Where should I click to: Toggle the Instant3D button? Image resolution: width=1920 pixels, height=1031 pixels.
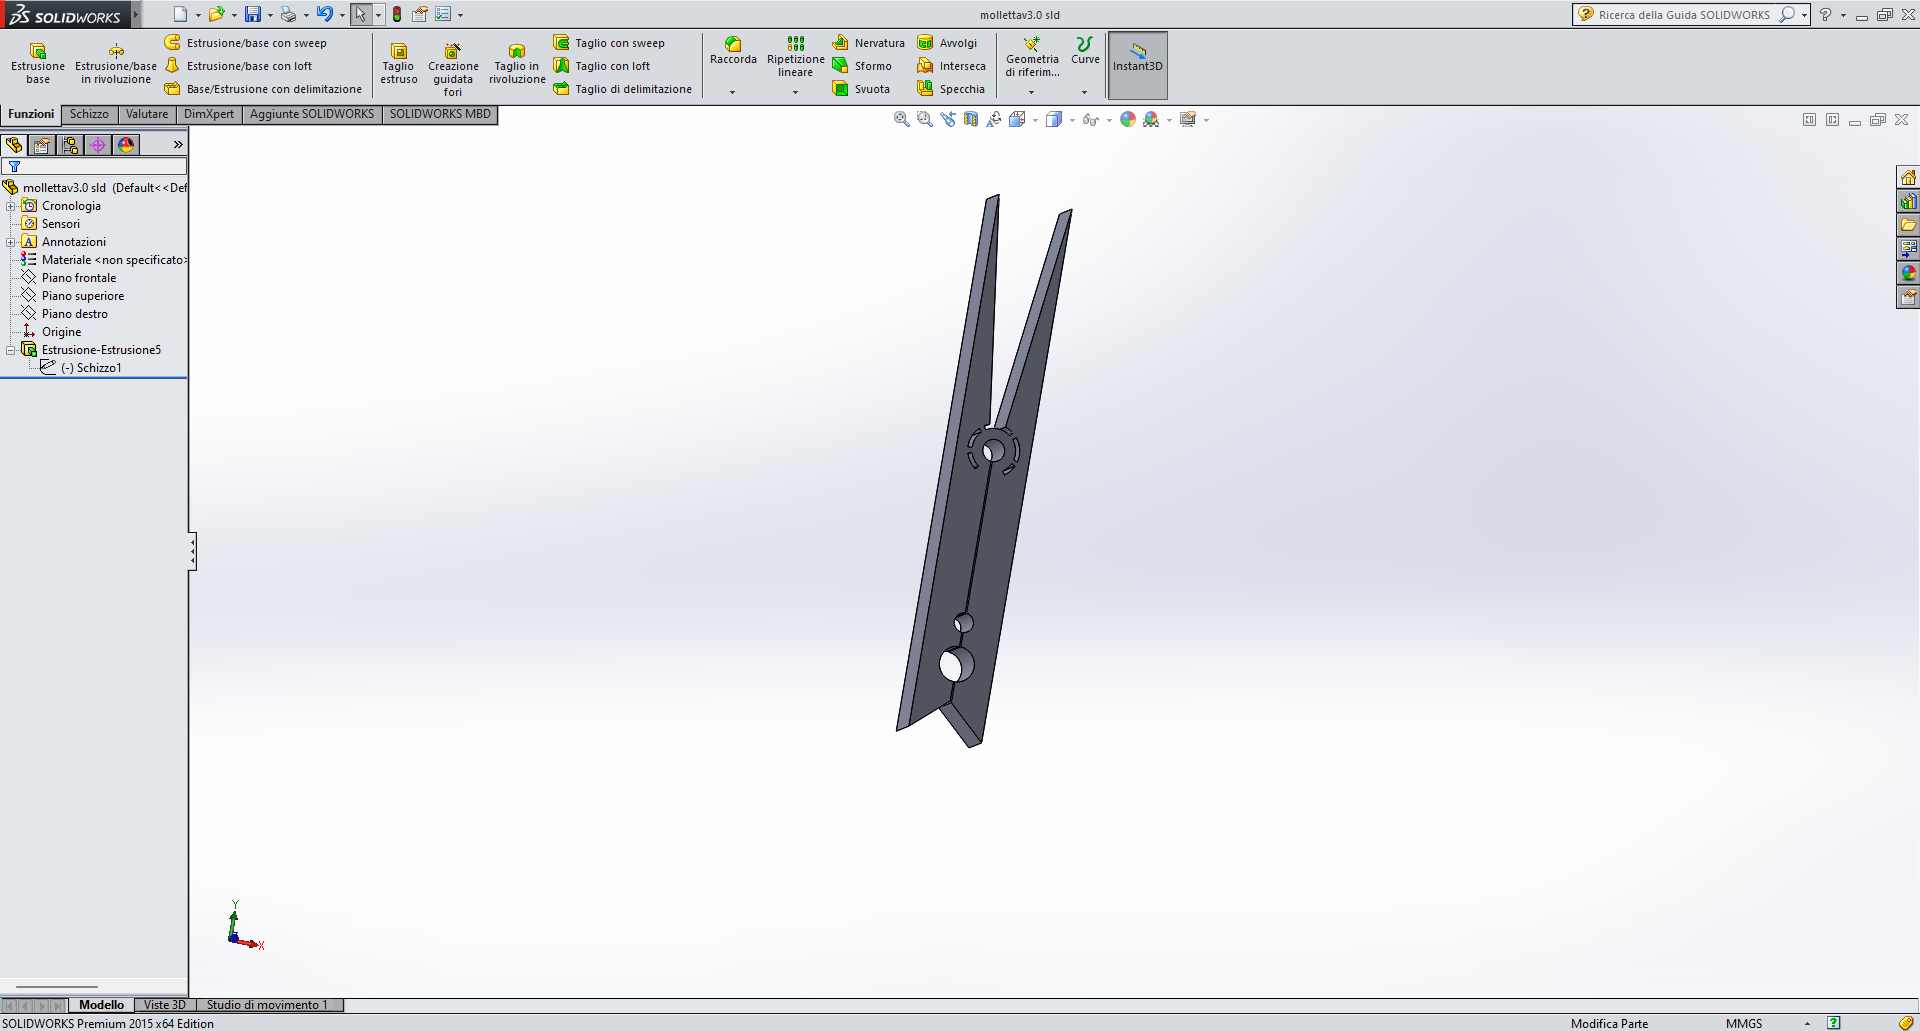1138,65
